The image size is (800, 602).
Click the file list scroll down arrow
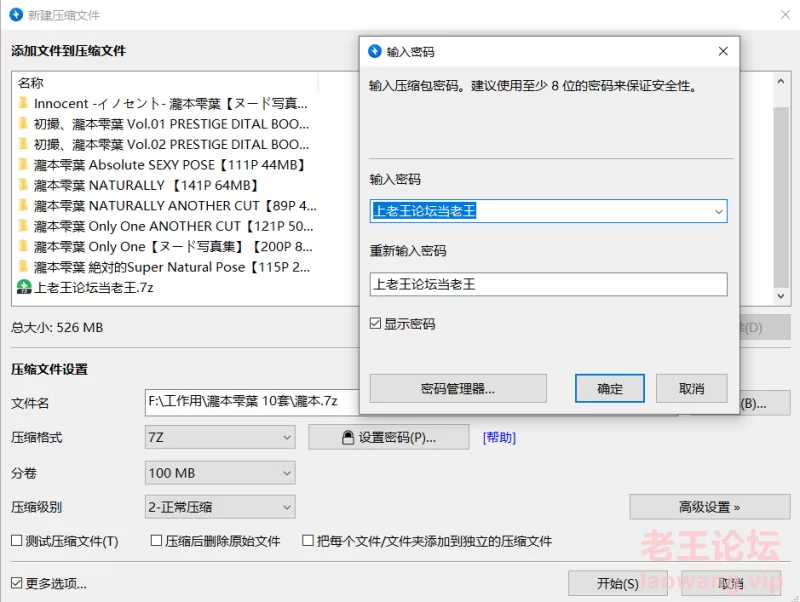[x=781, y=296]
